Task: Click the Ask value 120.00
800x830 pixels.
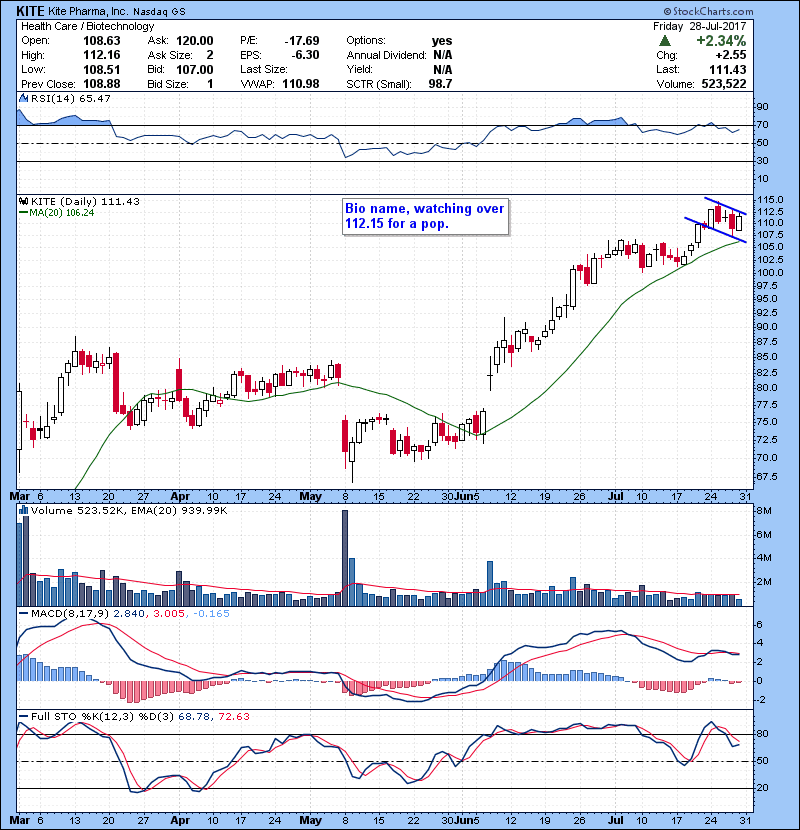Action: coord(195,41)
